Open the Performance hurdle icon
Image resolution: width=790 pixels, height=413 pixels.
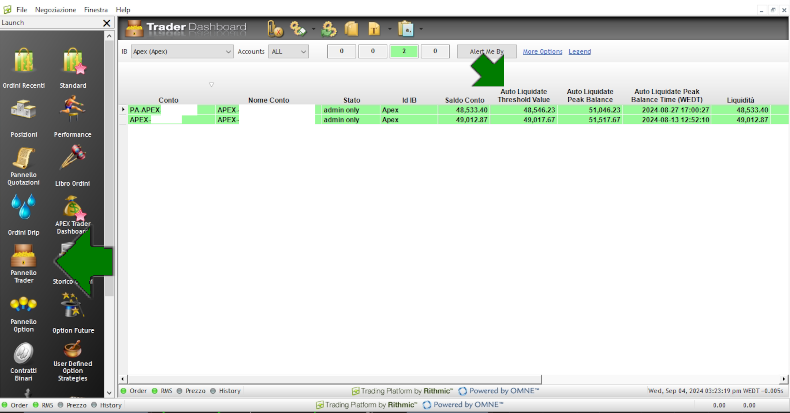point(73,112)
